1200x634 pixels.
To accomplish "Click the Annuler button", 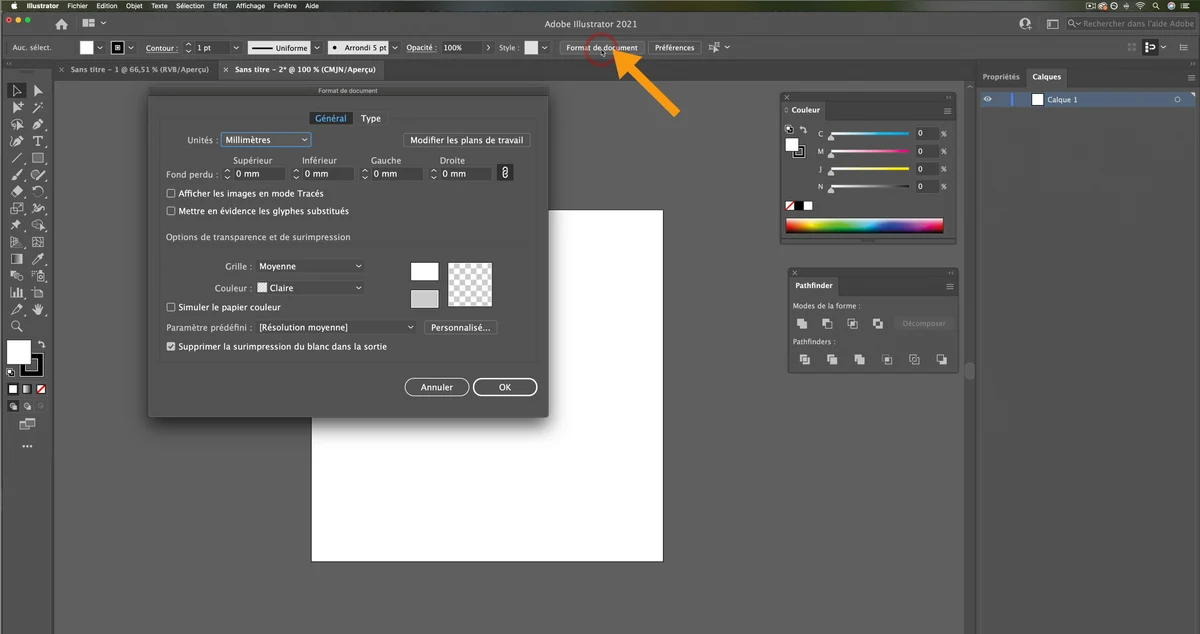I will click(437, 387).
